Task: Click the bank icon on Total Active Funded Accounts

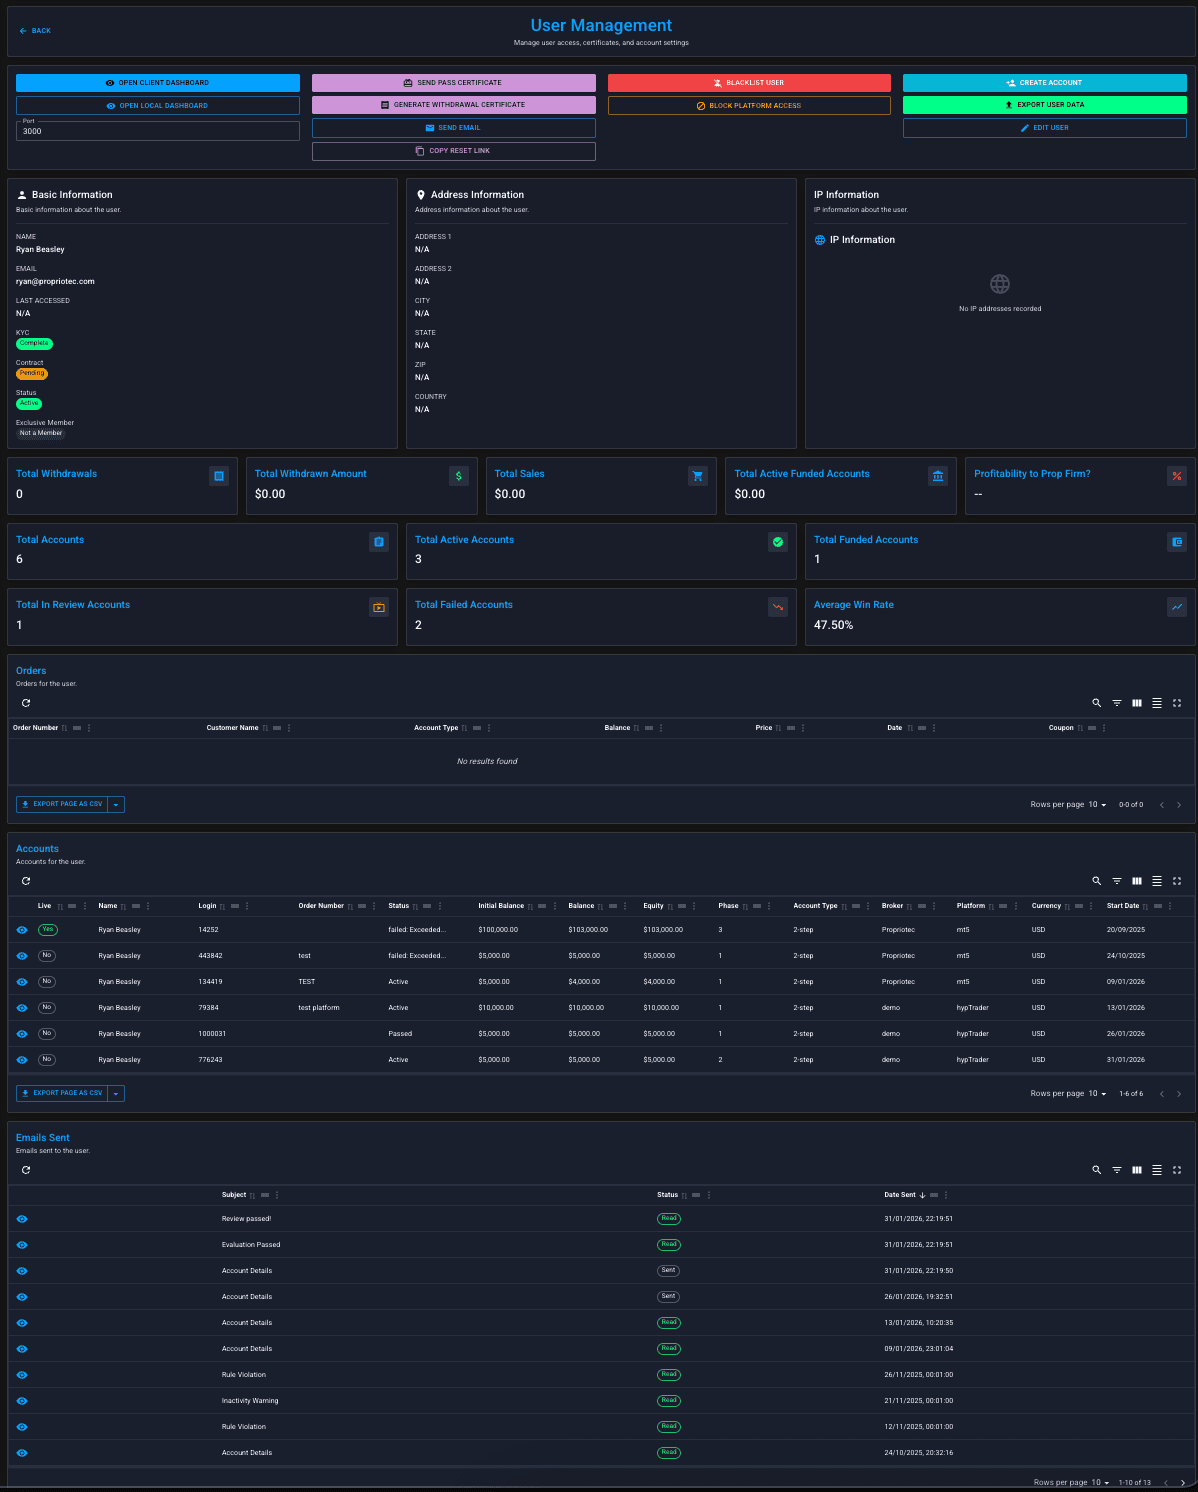Action: pyautogui.click(x=938, y=476)
